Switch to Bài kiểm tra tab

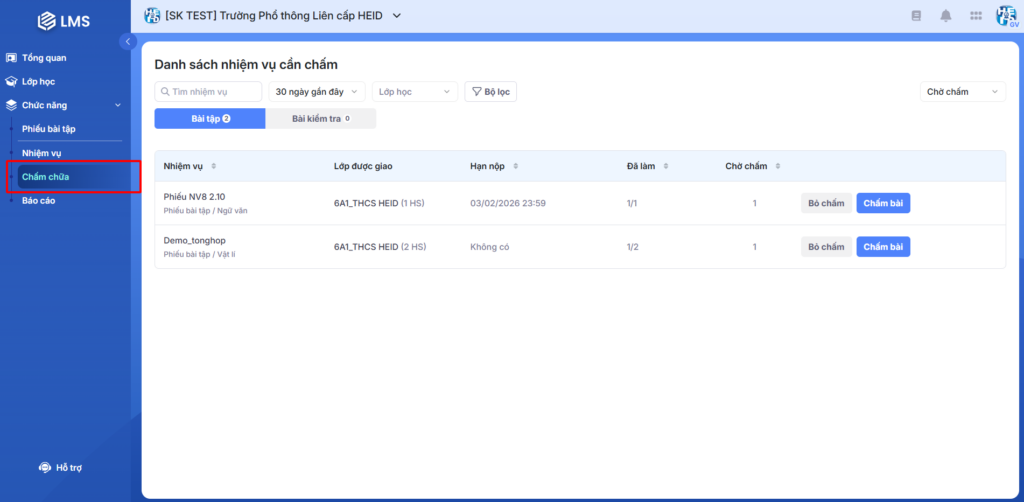320,119
